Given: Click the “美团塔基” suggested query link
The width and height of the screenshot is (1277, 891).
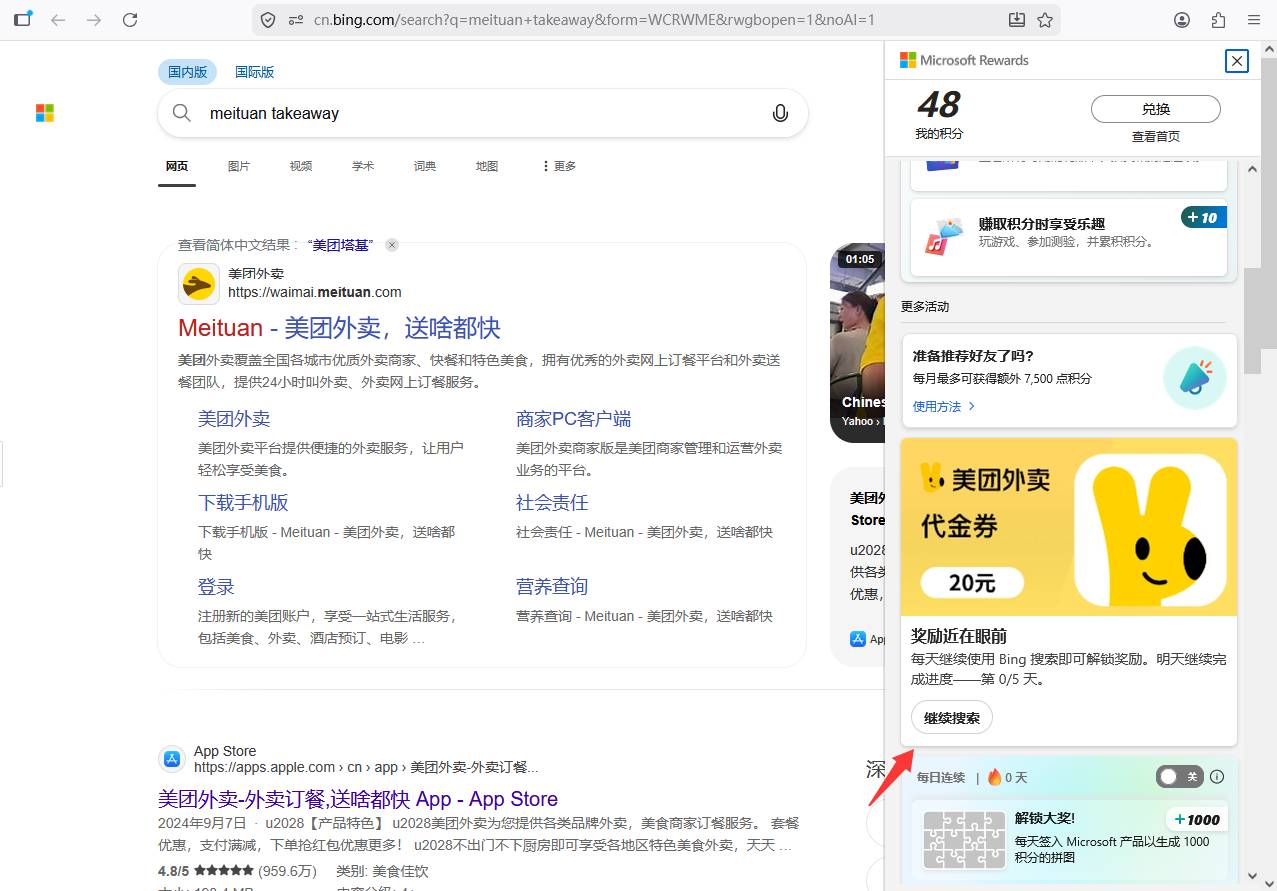Looking at the screenshot, I should (340, 245).
